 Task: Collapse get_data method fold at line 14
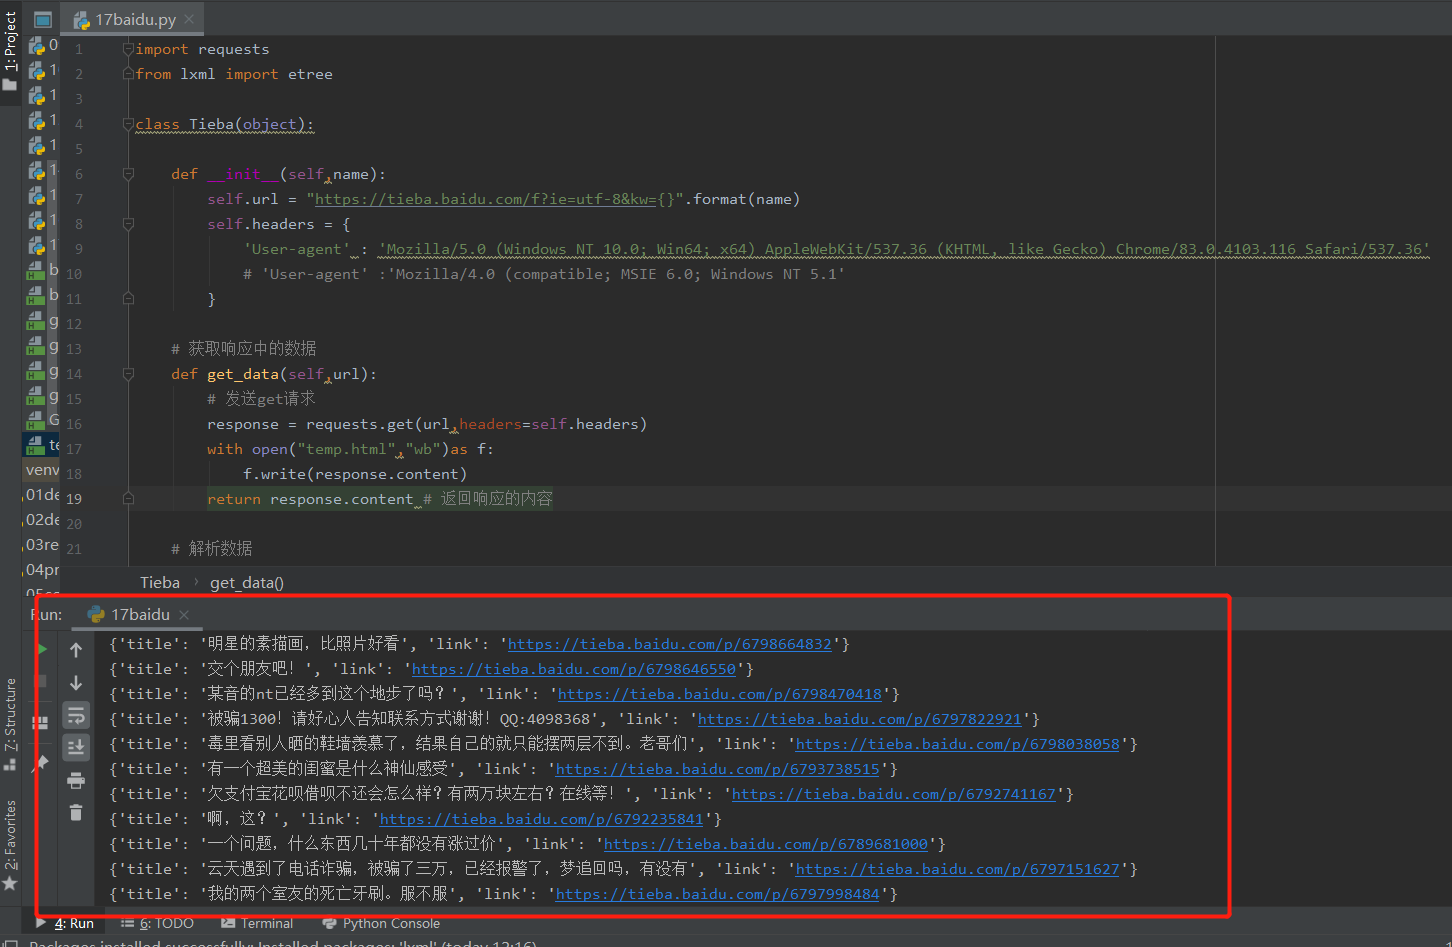pos(128,374)
